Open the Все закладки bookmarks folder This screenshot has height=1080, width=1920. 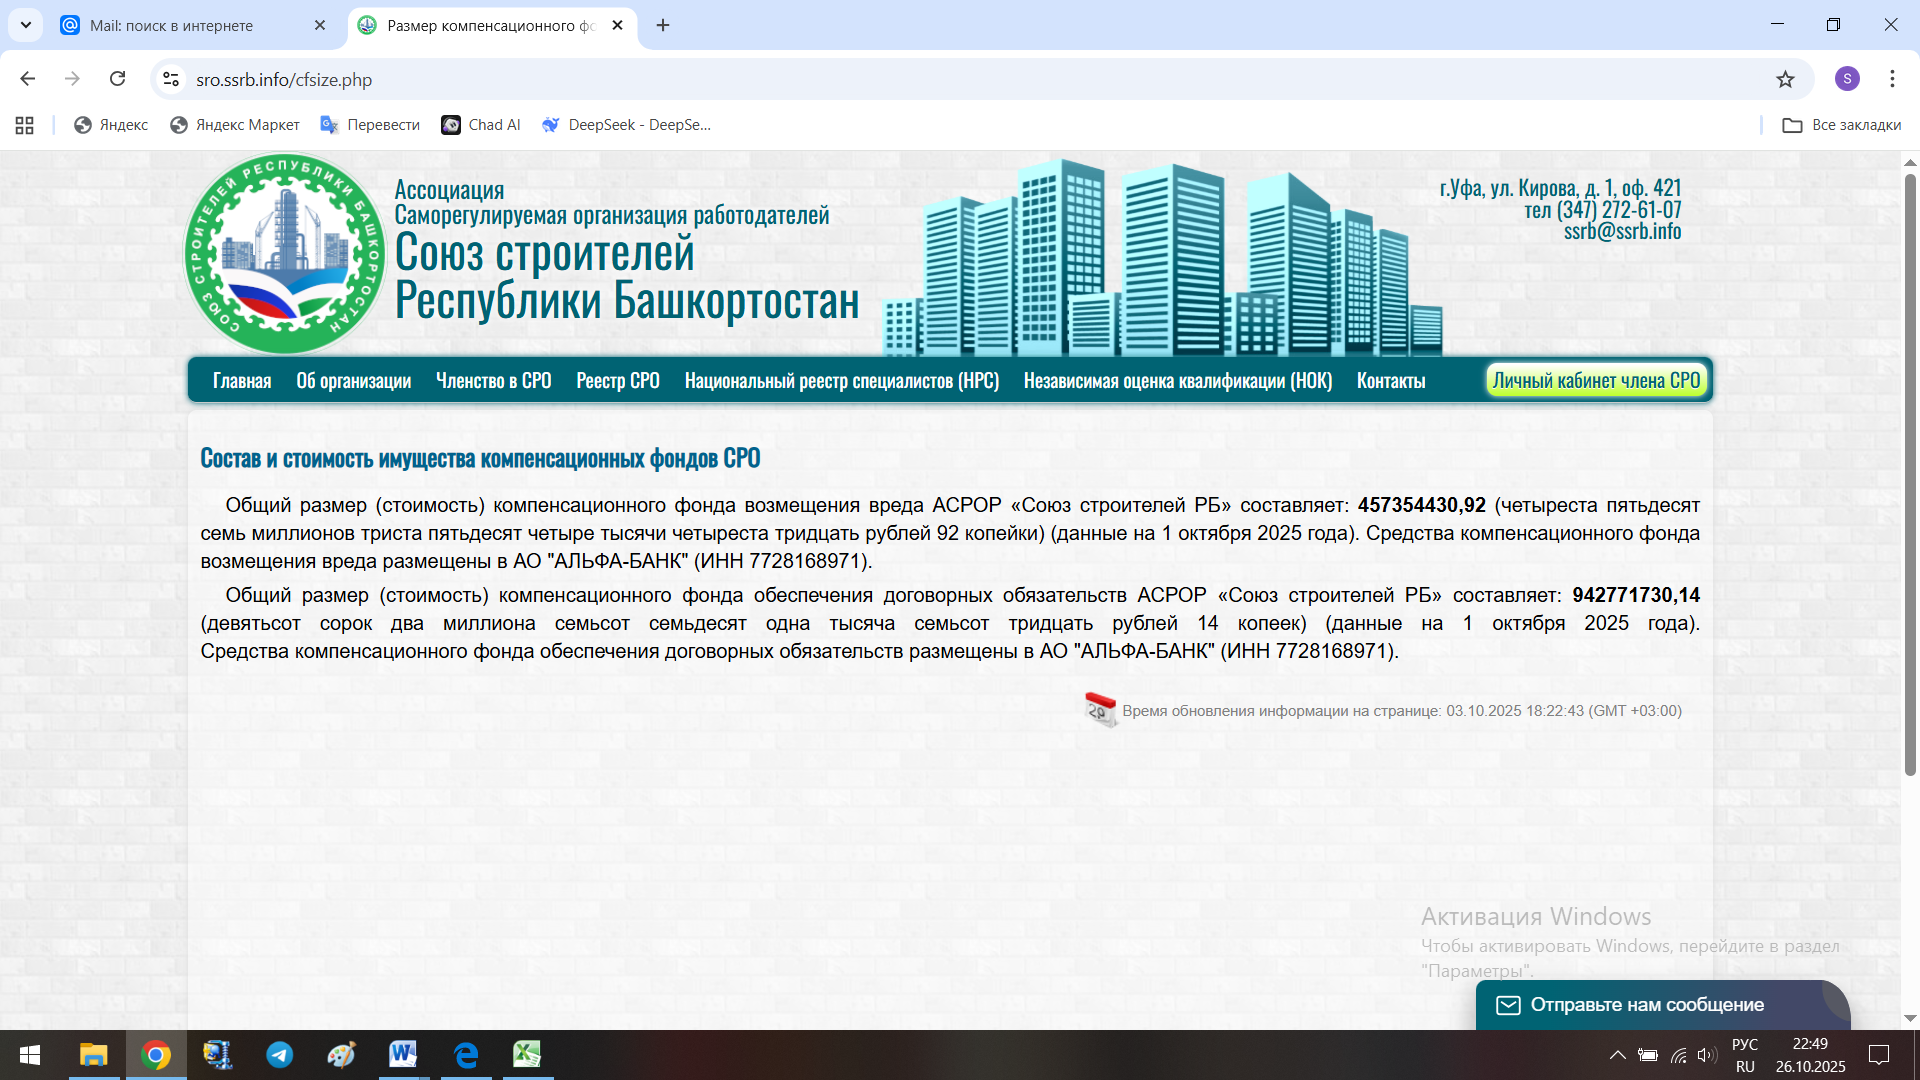(x=1841, y=125)
